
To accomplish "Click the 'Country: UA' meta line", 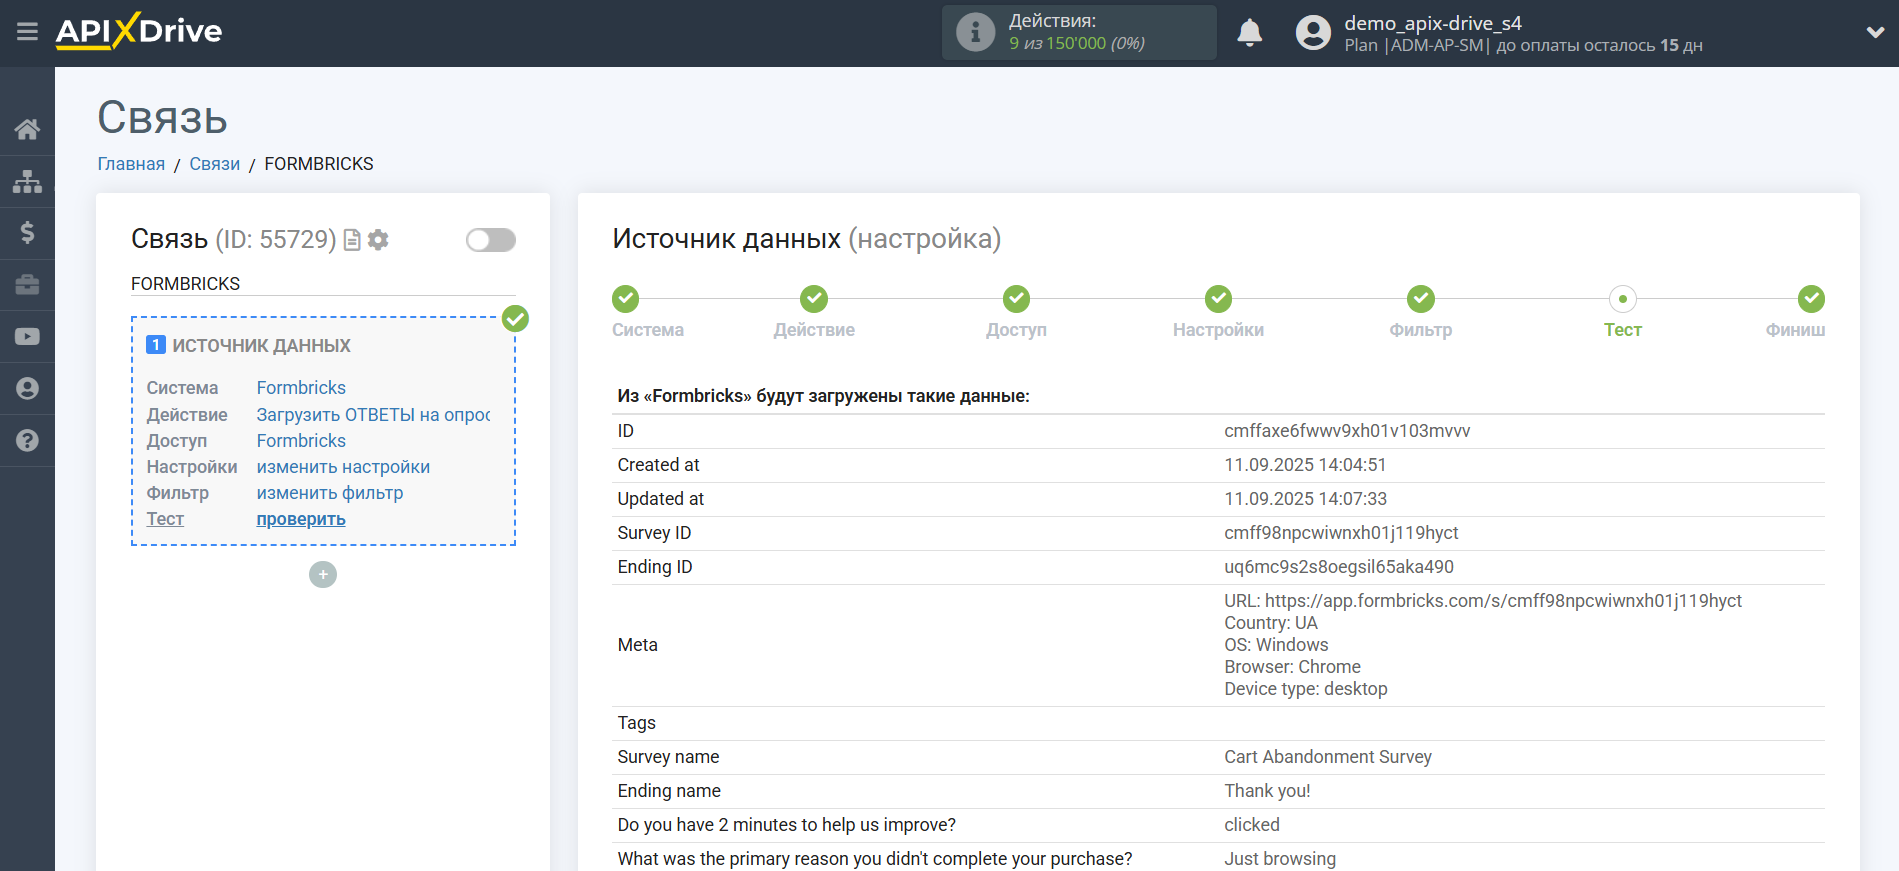I will click(1271, 623).
